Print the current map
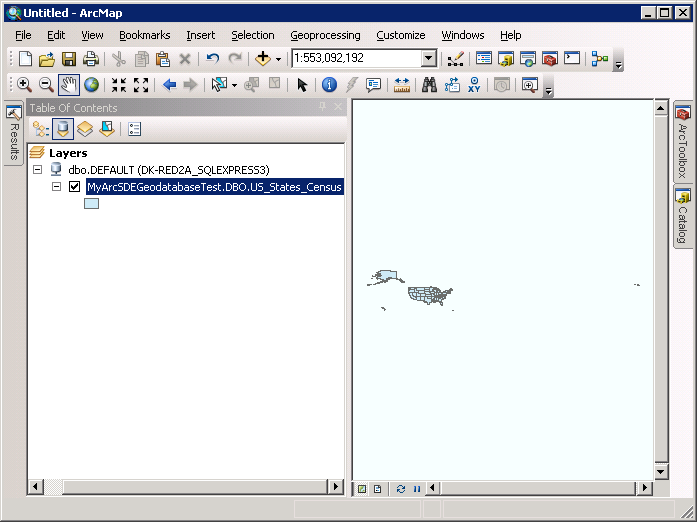The height and width of the screenshot is (522, 697). click(91, 59)
